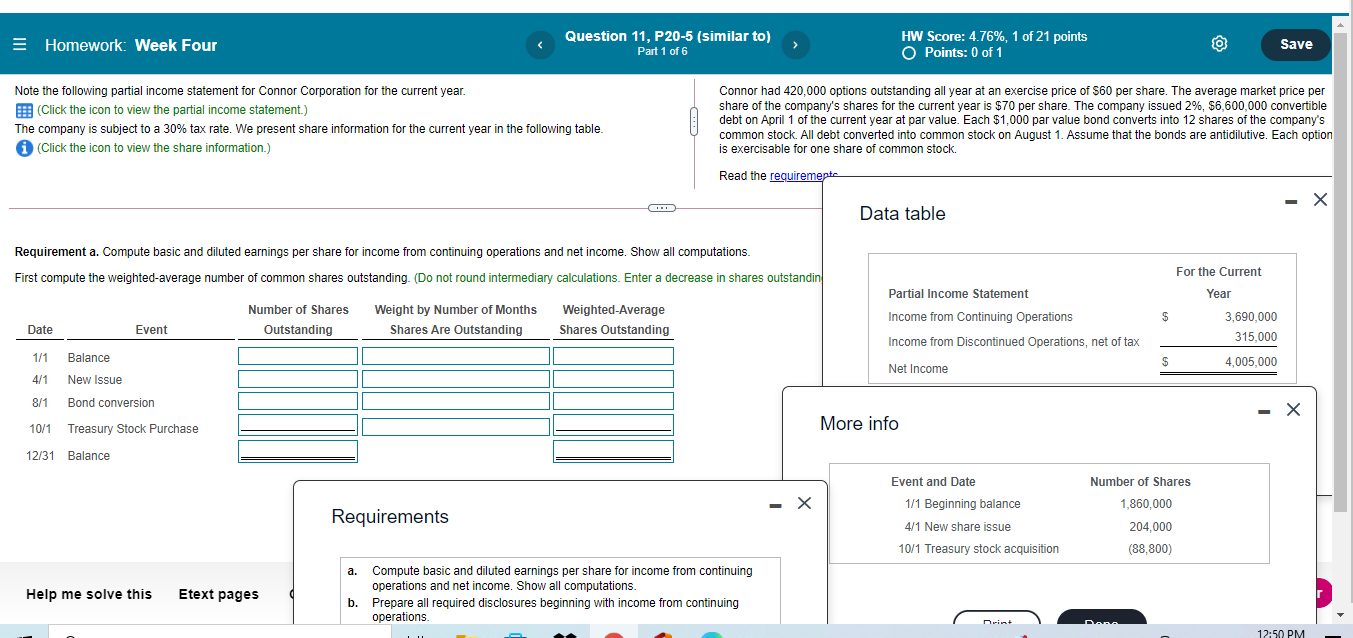Click the Save button

(x=1296, y=44)
